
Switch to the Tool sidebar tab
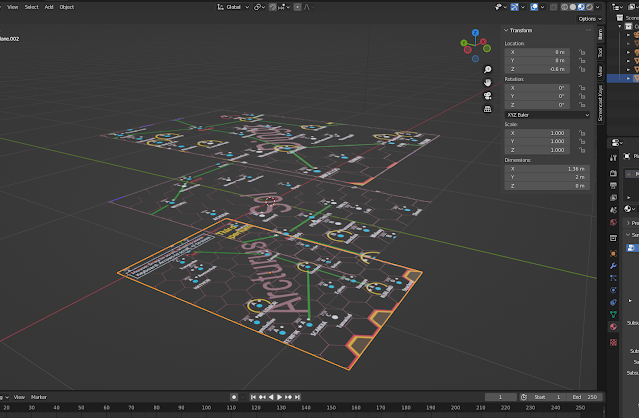(x=600, y=52)
